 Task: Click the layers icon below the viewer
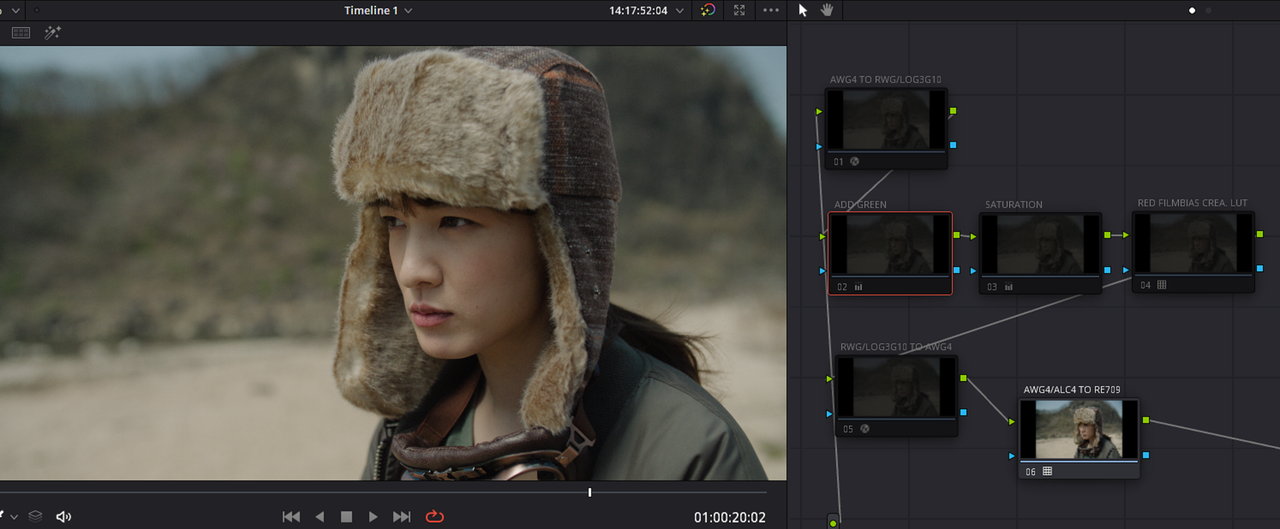tap(35, 517)
